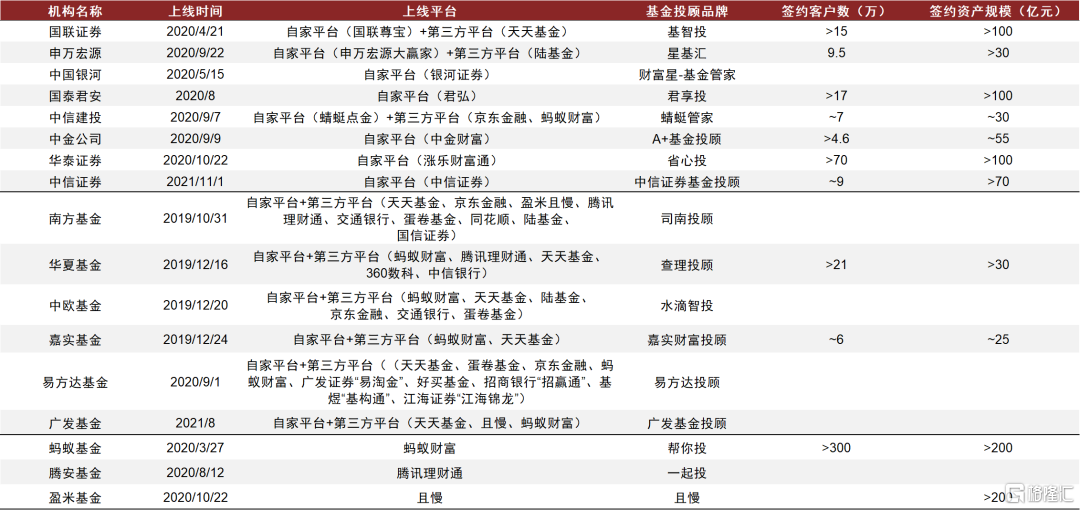
Task: Select the 中金公司 name cell
Action: click(x=74, y=139)
